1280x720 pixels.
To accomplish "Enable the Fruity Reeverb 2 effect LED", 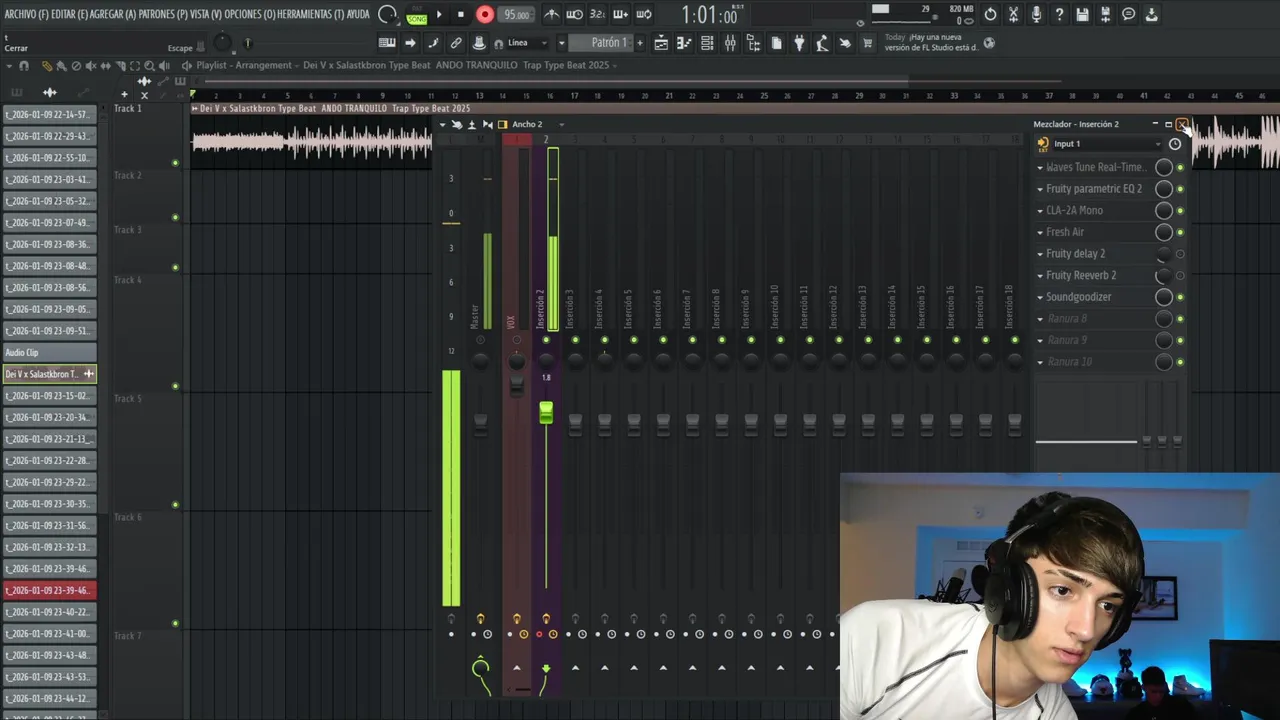I will click(x=1180, y=276).
